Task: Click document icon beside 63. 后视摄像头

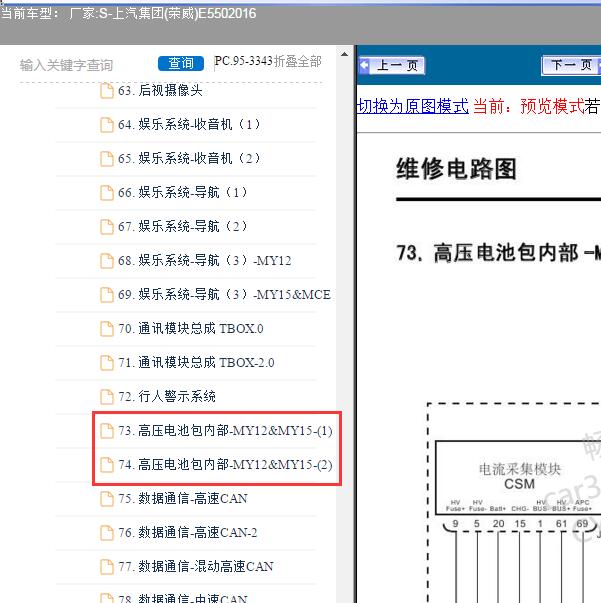Action: pos(107,91)
